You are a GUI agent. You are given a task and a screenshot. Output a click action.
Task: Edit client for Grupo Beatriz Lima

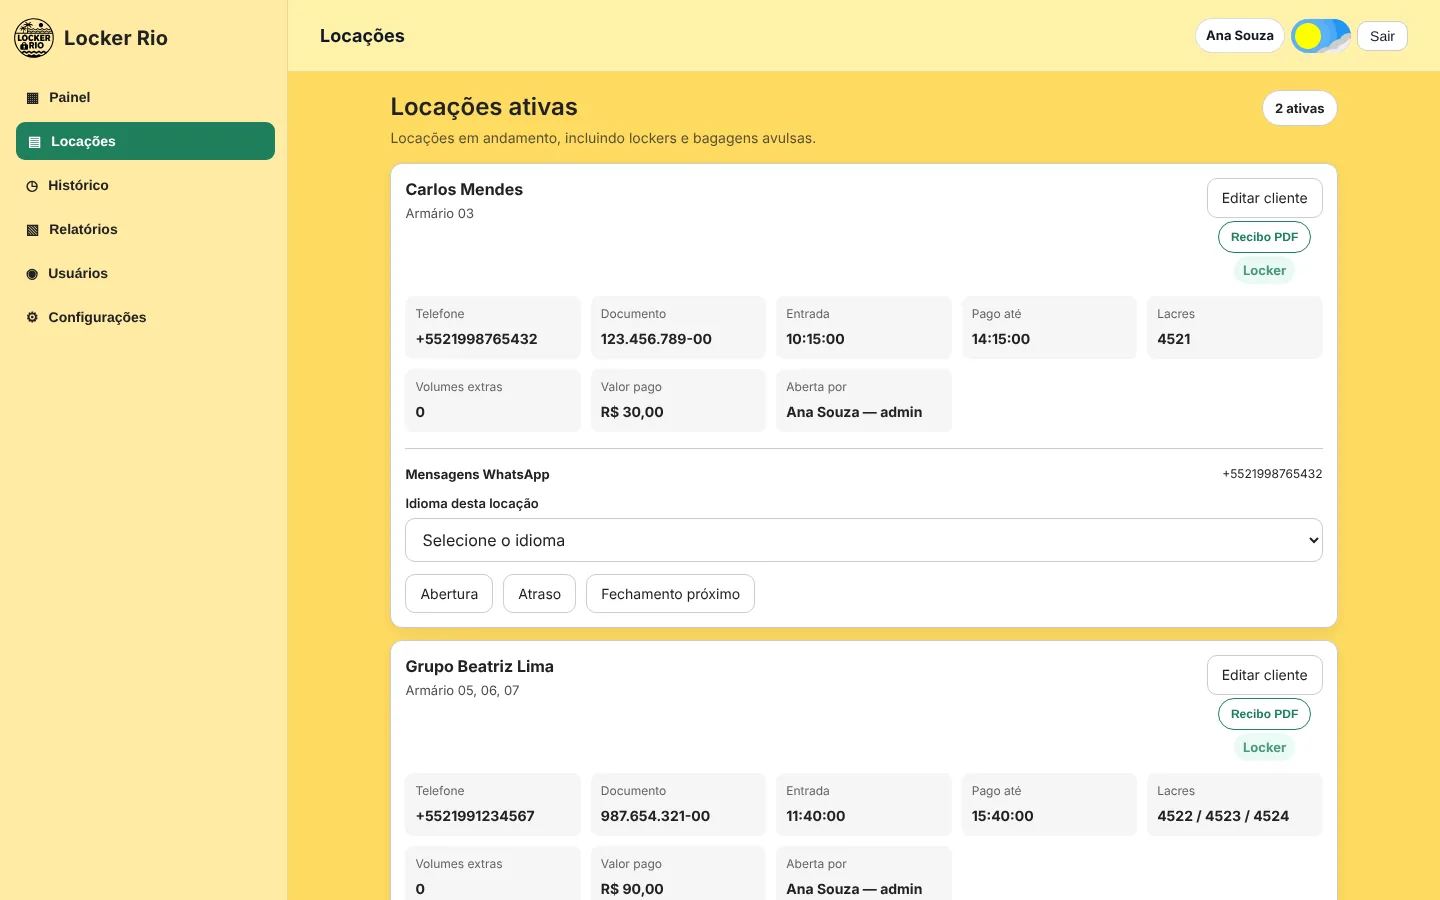(1264, 675)
